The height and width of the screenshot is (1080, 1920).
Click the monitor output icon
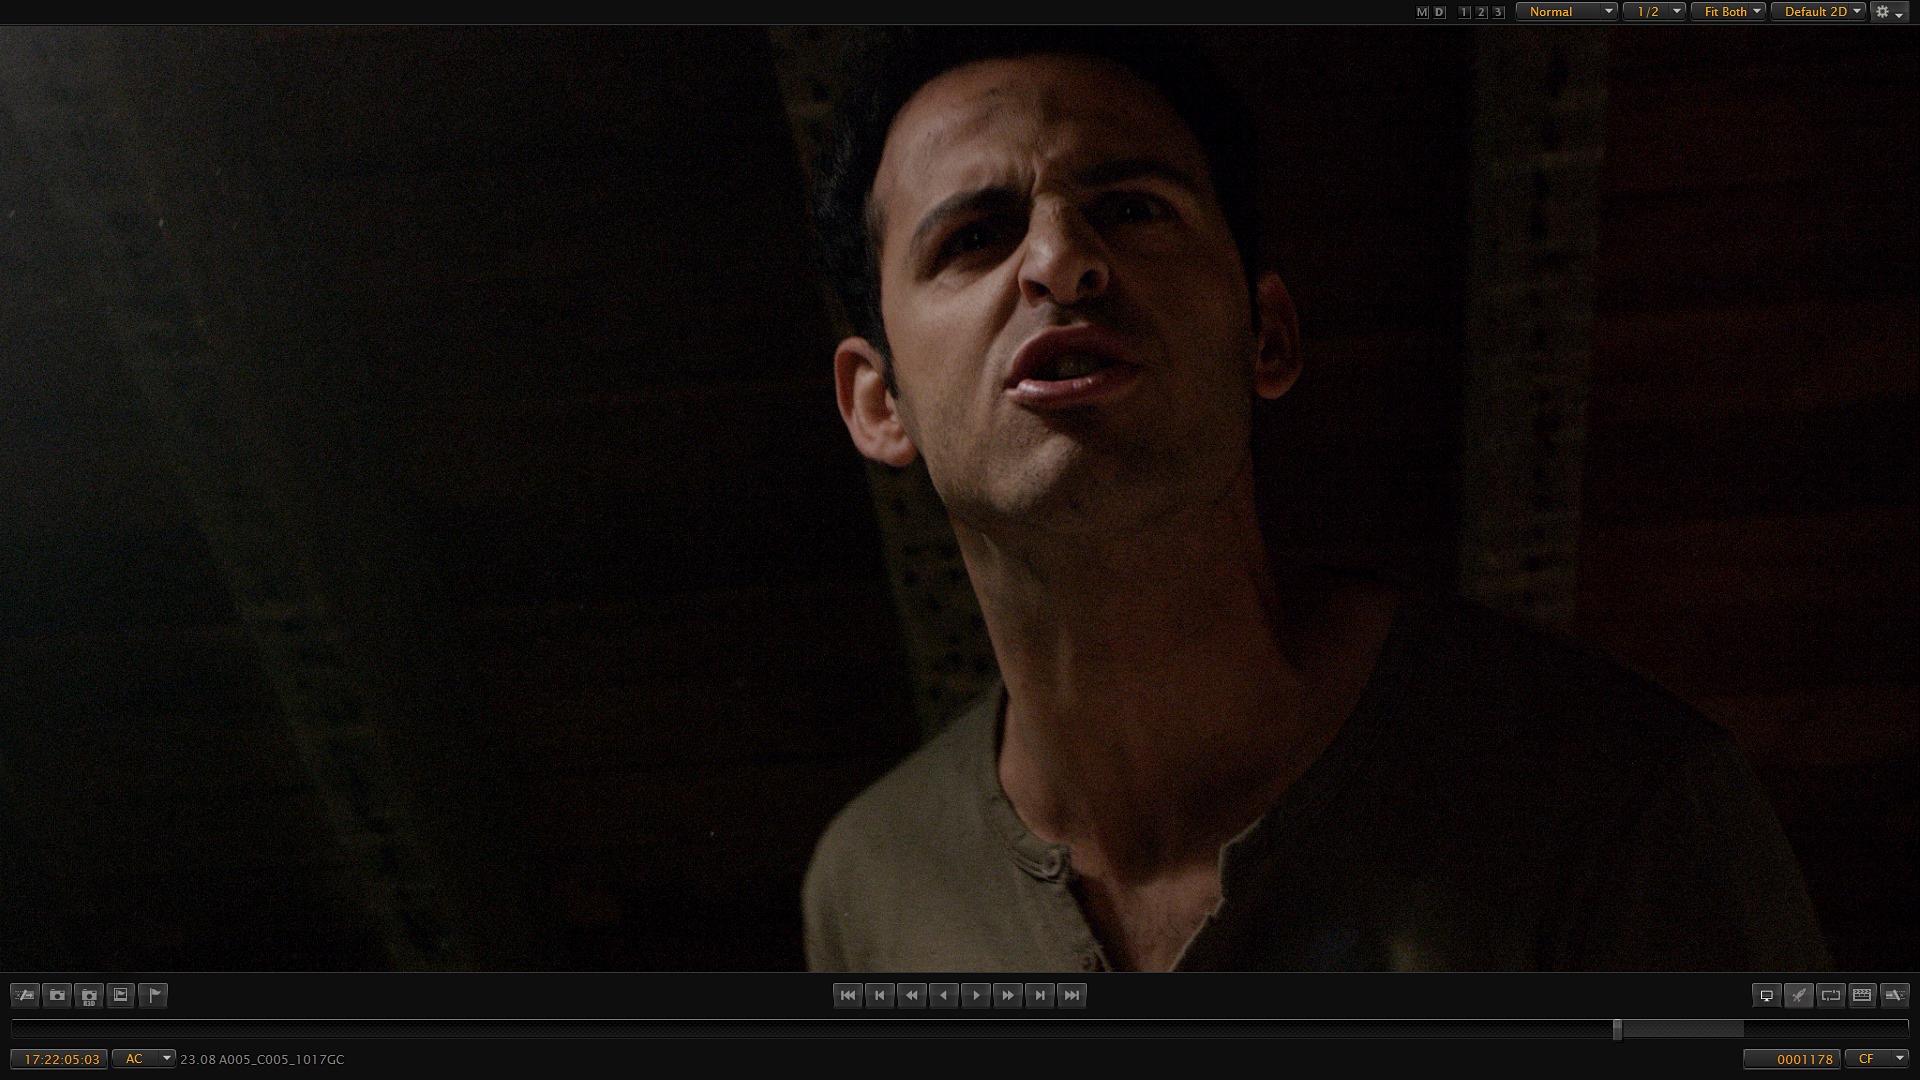pyautogui.click(x=1767, y=995)
